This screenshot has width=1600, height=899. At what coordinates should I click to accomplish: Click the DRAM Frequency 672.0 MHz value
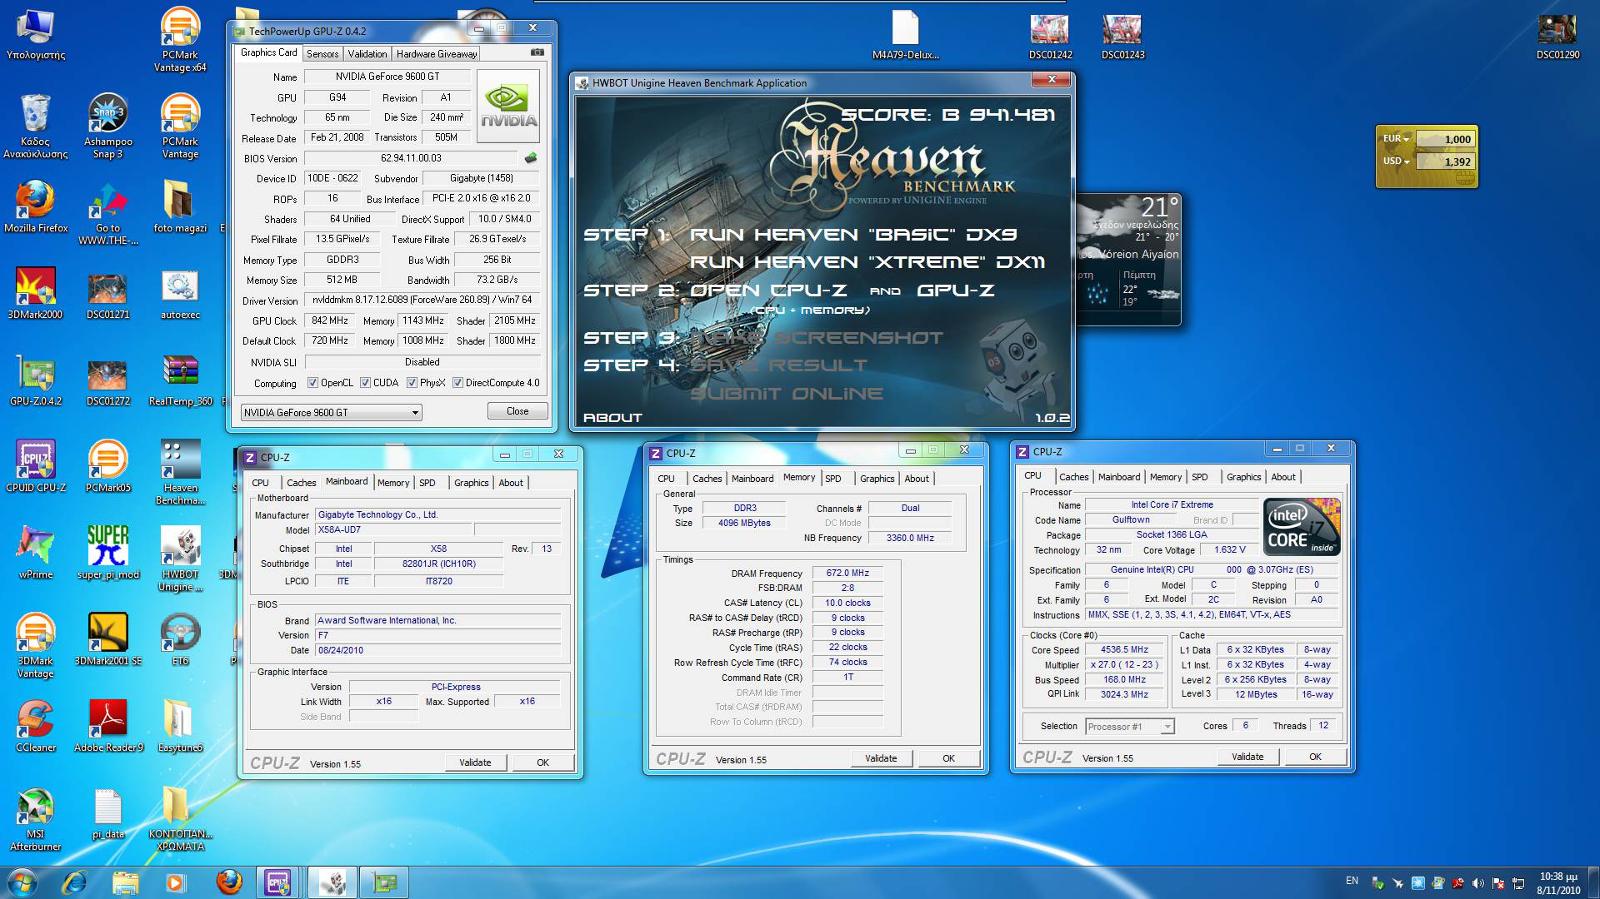(847, 573)
